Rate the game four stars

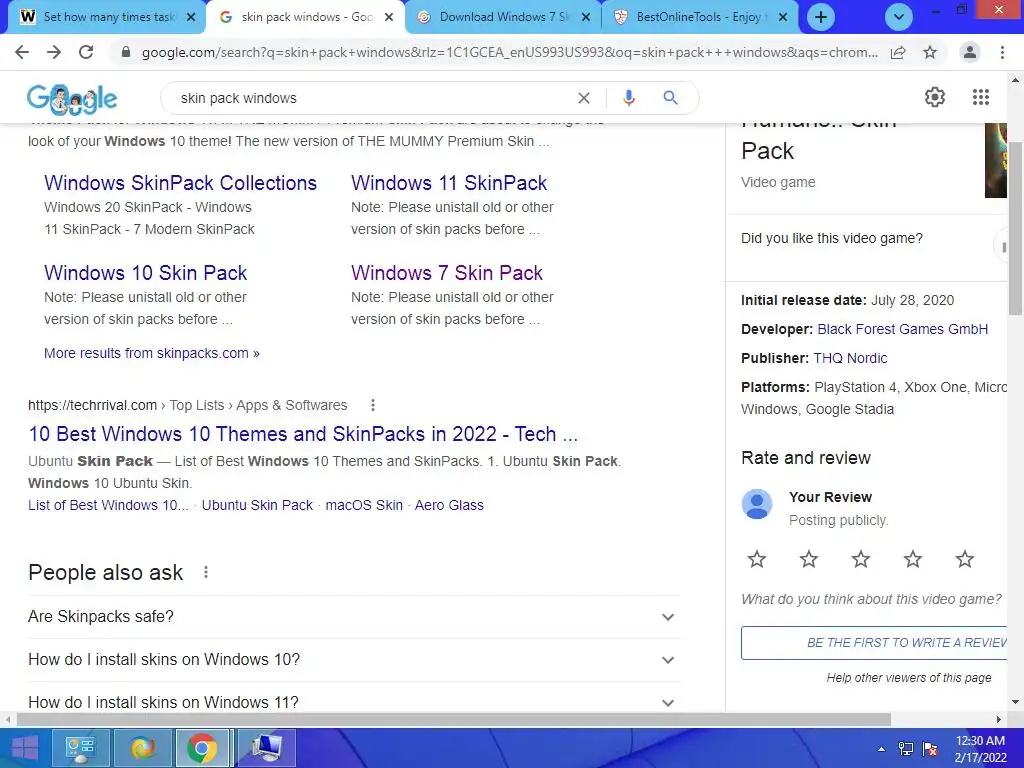(912, 559)
